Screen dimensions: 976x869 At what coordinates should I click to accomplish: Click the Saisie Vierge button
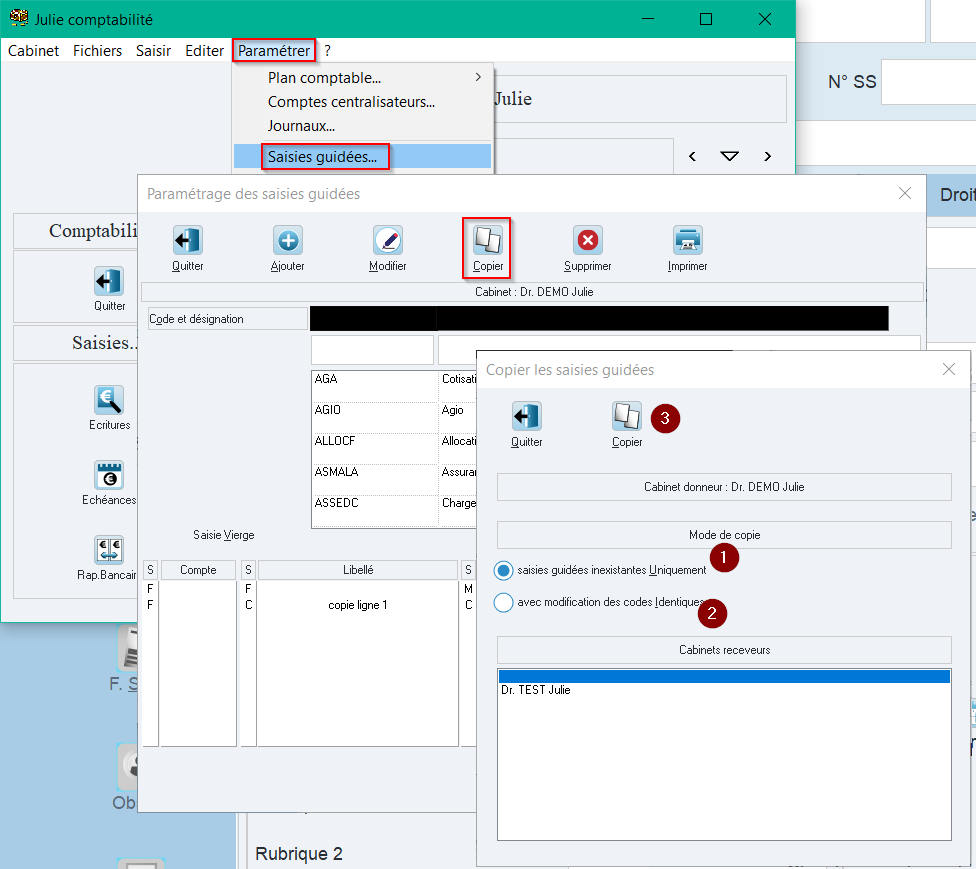click(x=223, y=535)
